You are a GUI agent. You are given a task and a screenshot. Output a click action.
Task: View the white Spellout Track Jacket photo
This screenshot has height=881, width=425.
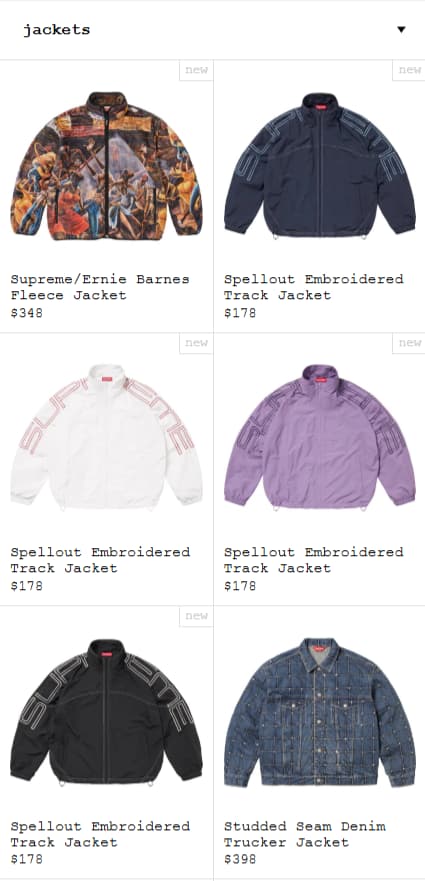tap(106, 438)
